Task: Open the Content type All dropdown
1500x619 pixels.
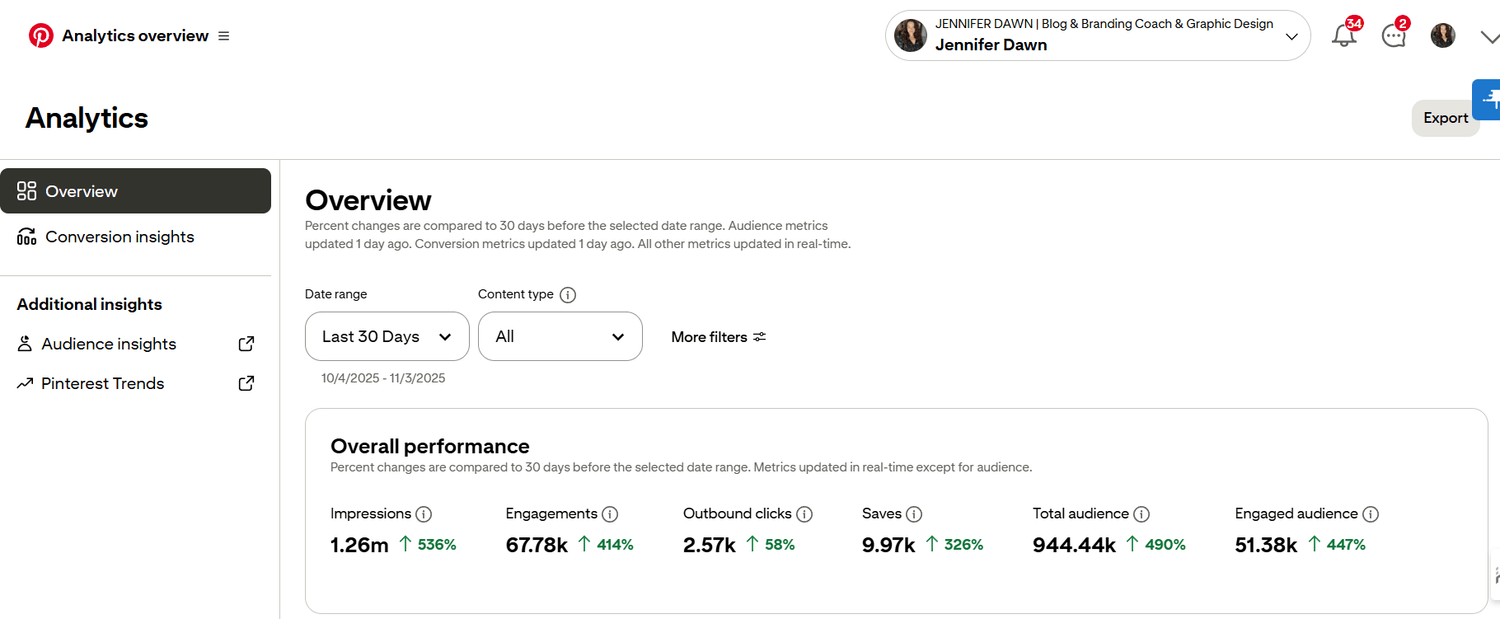Action: pyautogui.click(x=560, y=337)
